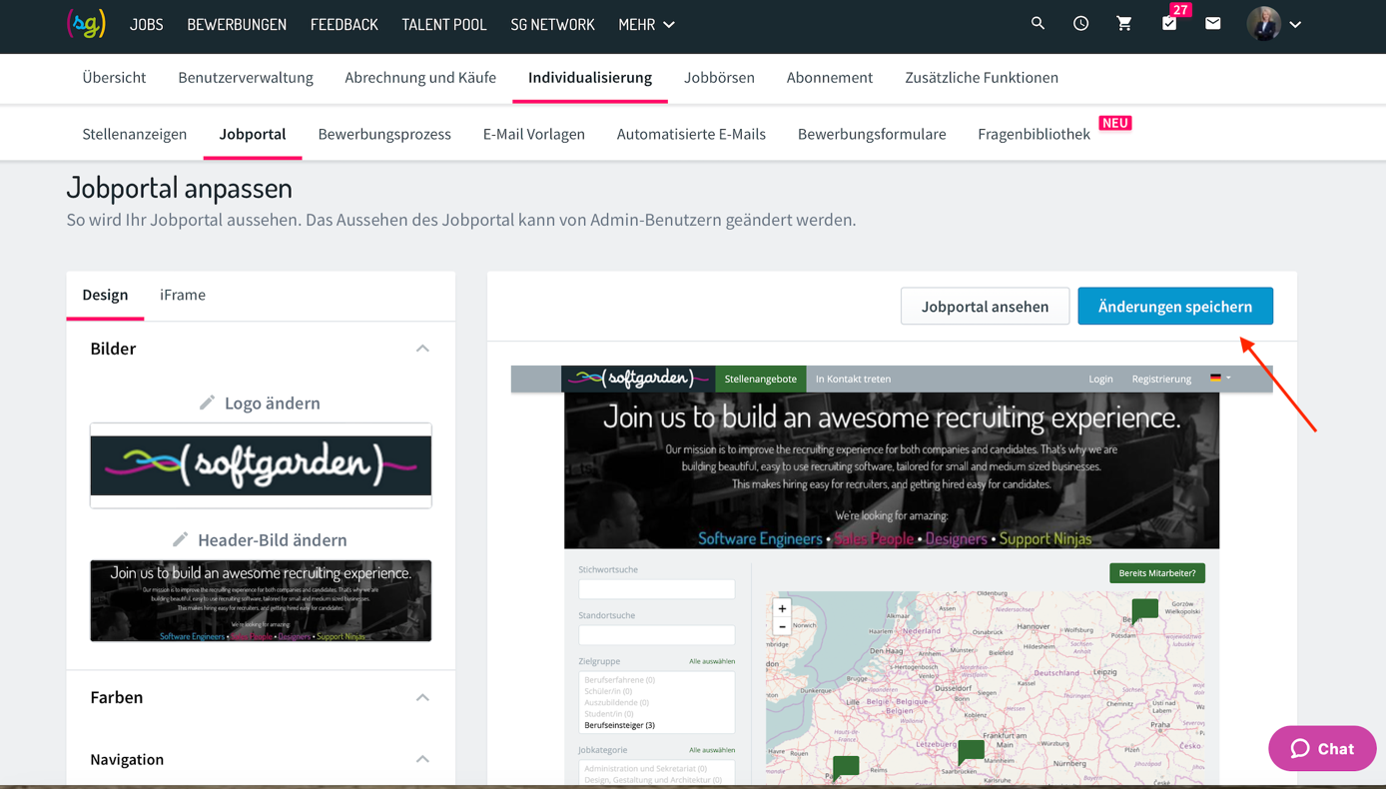Image resolution: width=1390 pixels, height=794 pixels.
Task: Click the Bereits Mitarbeiter? button
Action: pyautogui.click(x=1161, y=575)
